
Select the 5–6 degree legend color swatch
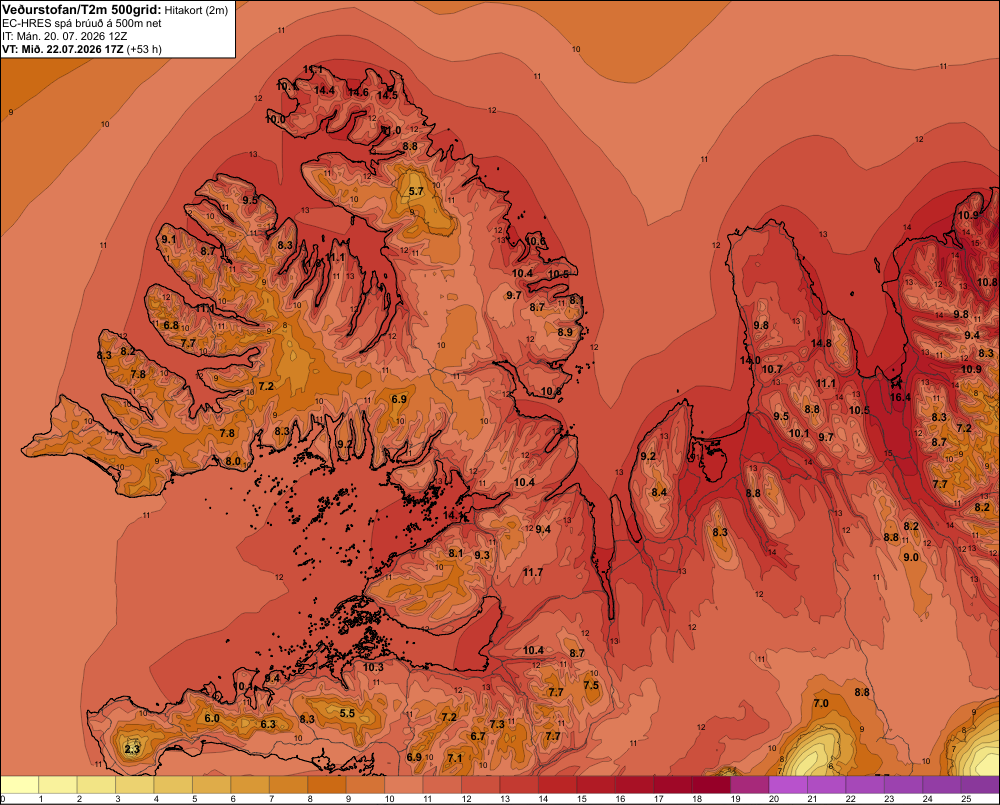tap(212, 785)
